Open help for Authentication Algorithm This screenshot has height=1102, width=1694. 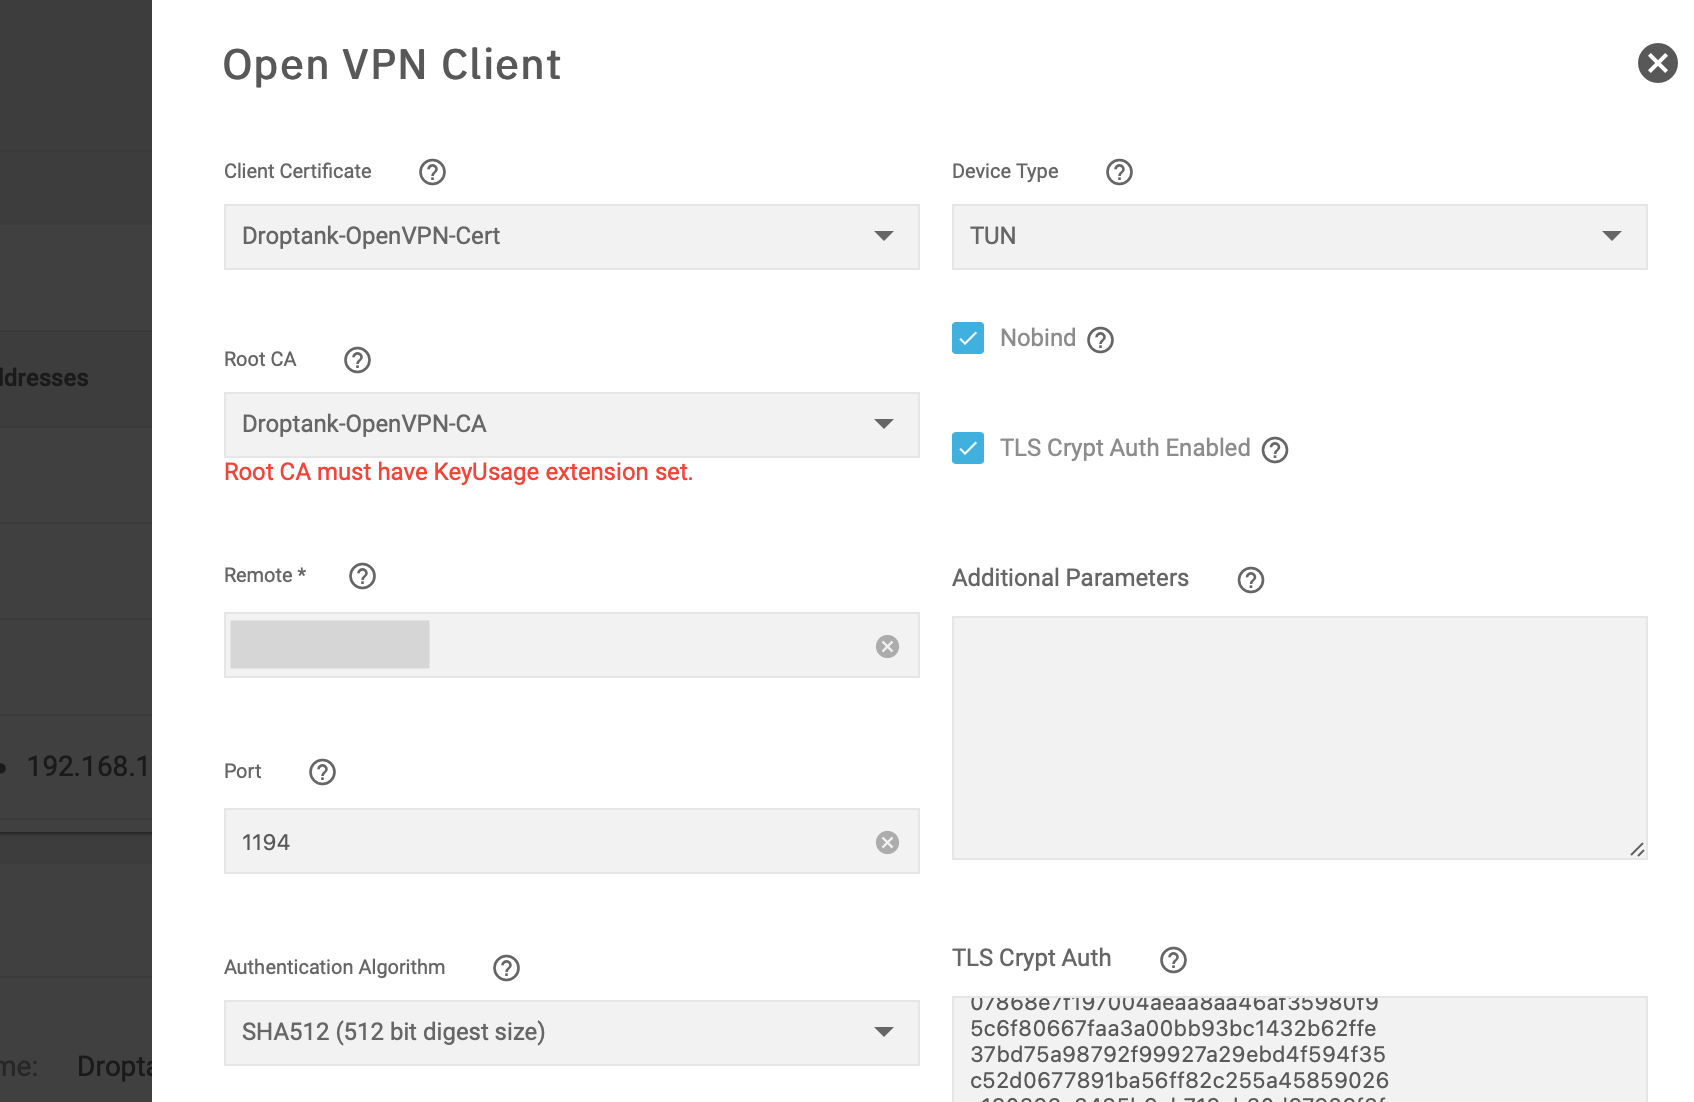507,968
